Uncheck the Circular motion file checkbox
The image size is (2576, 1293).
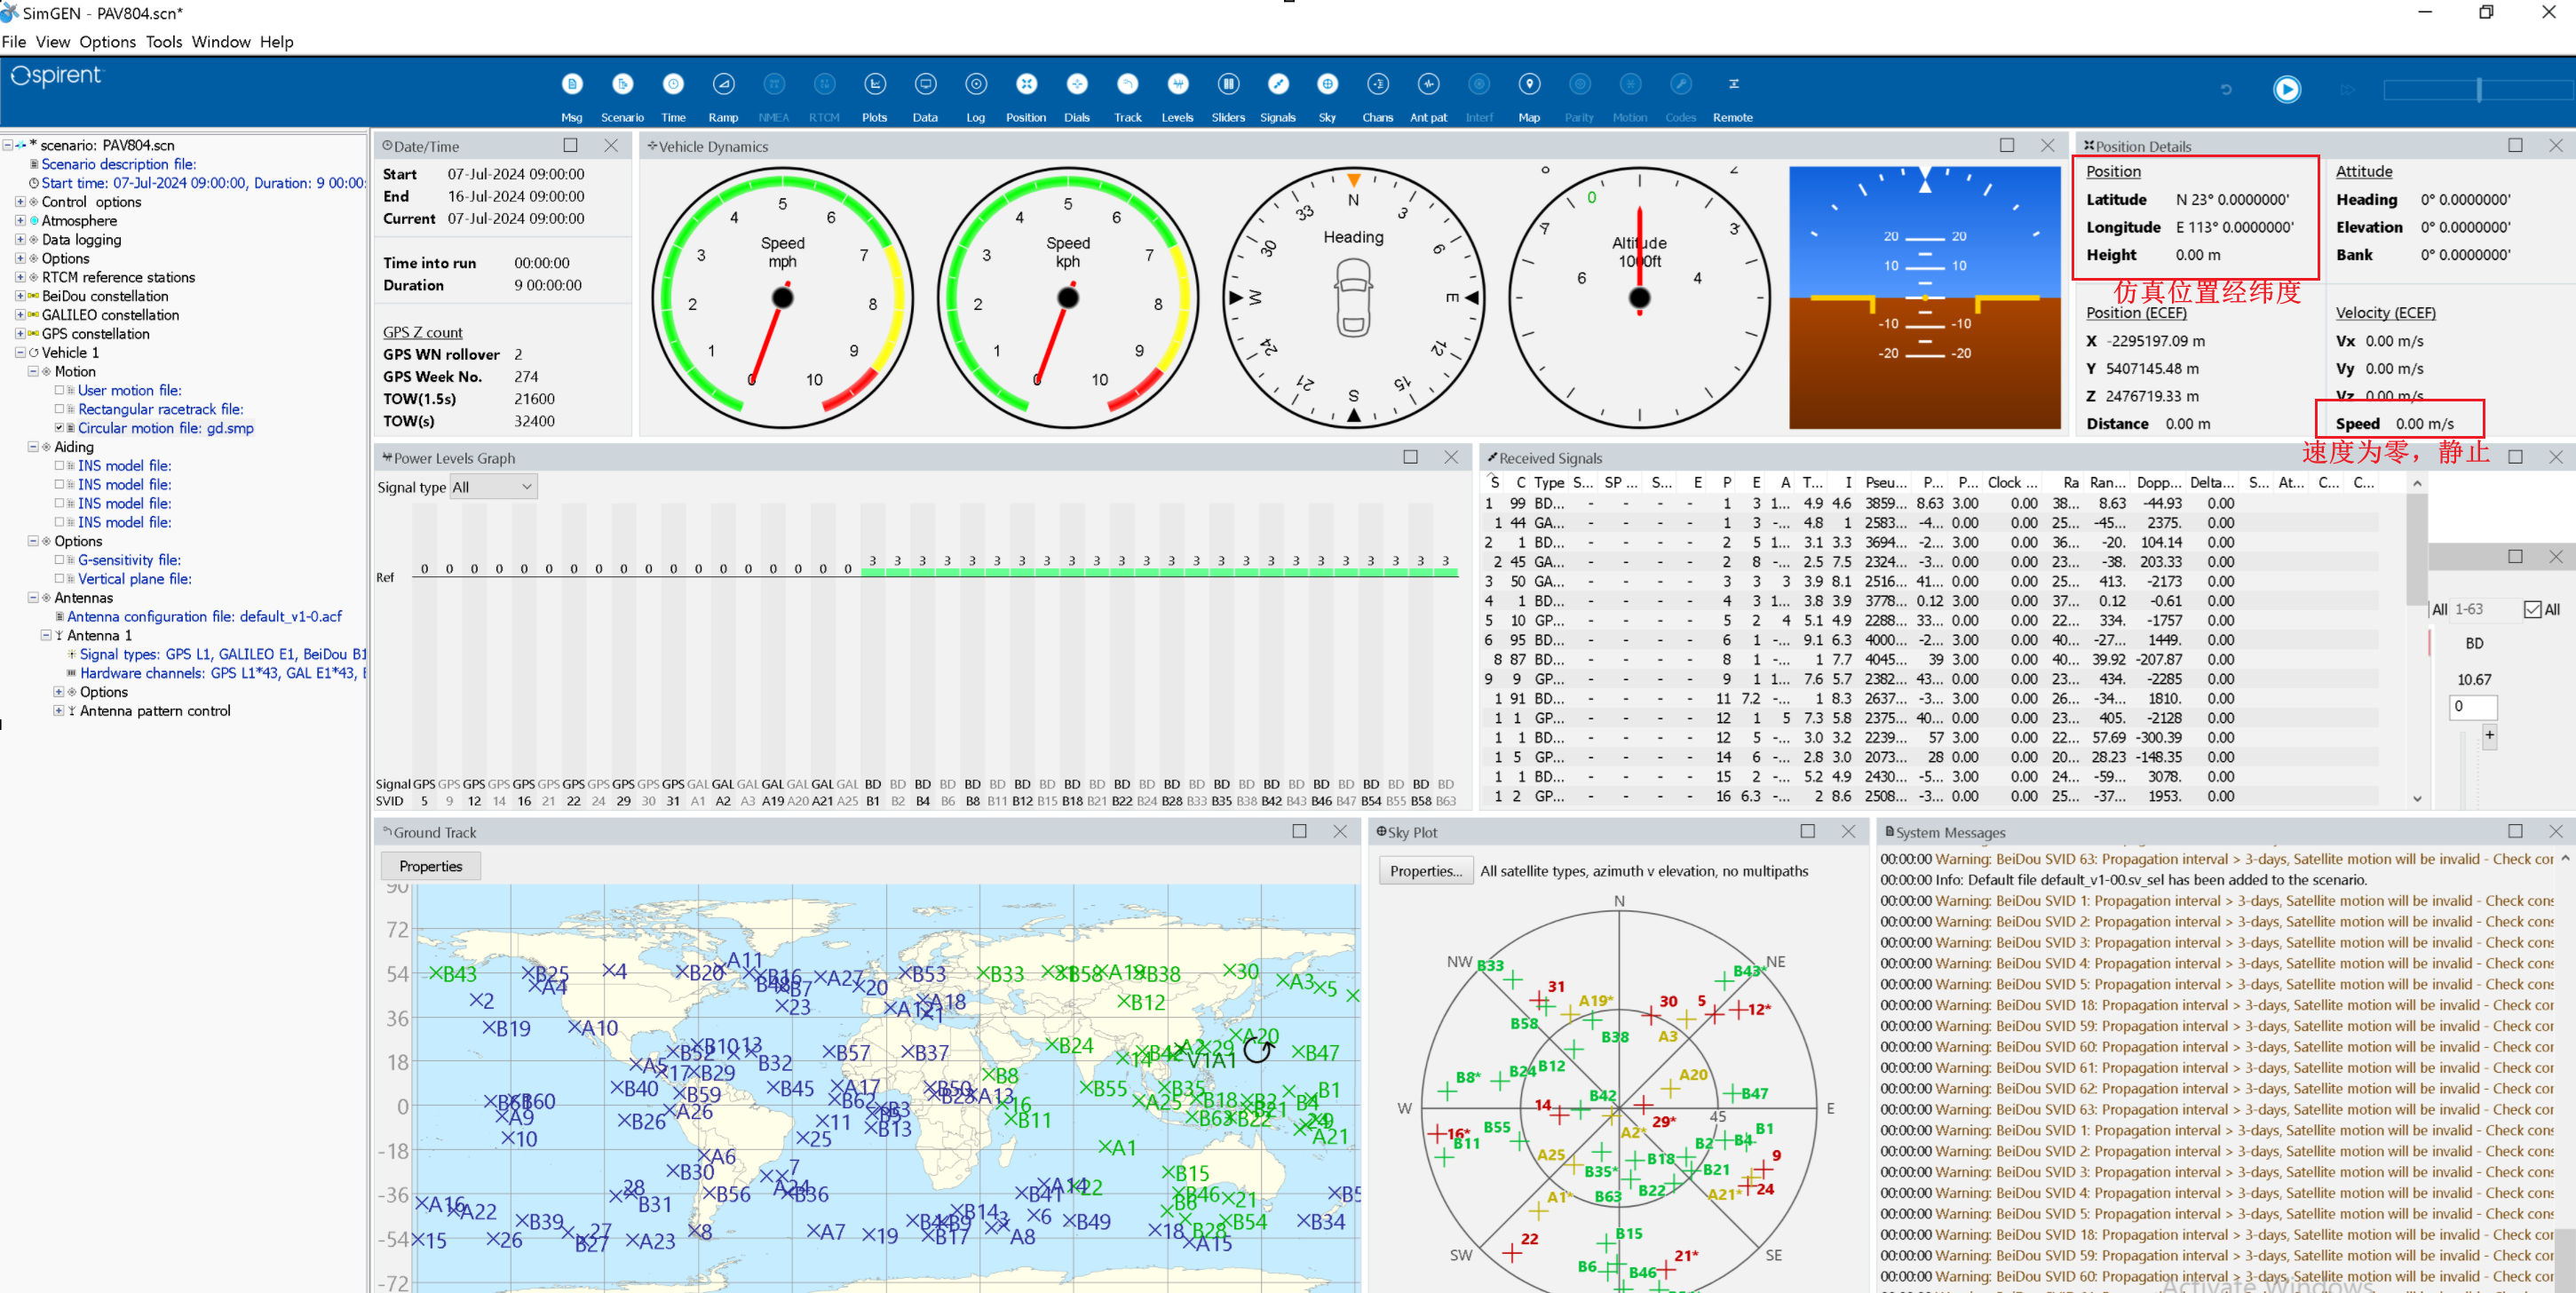[59, 429]
